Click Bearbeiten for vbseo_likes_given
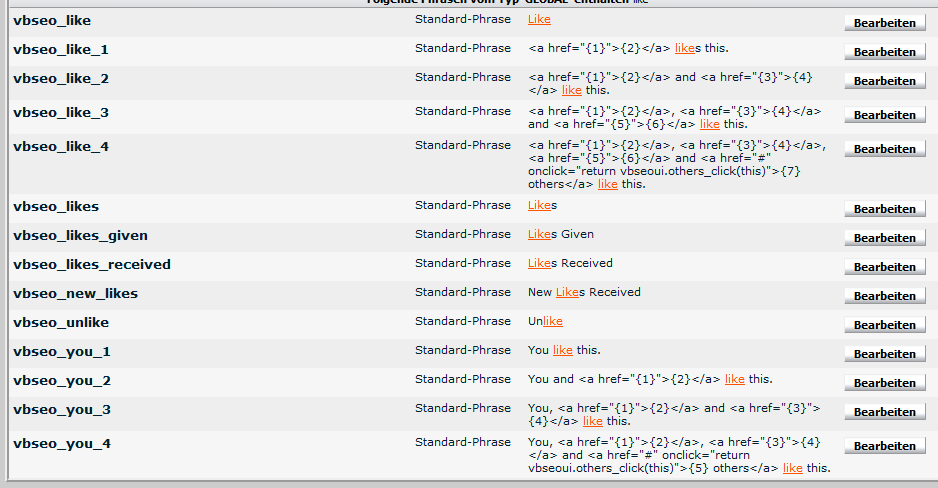 (x=885, y=238)
